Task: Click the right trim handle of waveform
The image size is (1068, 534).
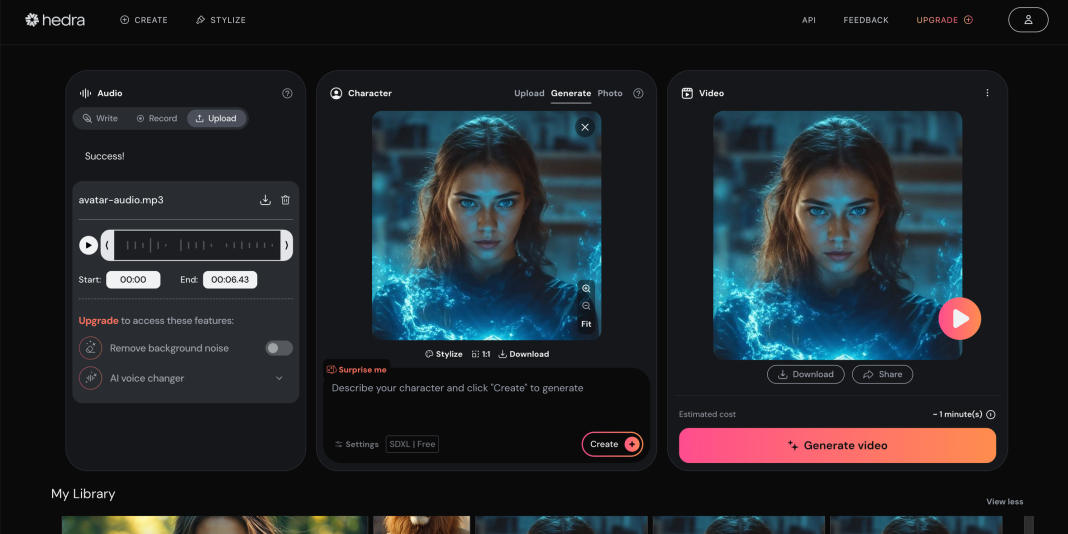Action: (287, 245)
